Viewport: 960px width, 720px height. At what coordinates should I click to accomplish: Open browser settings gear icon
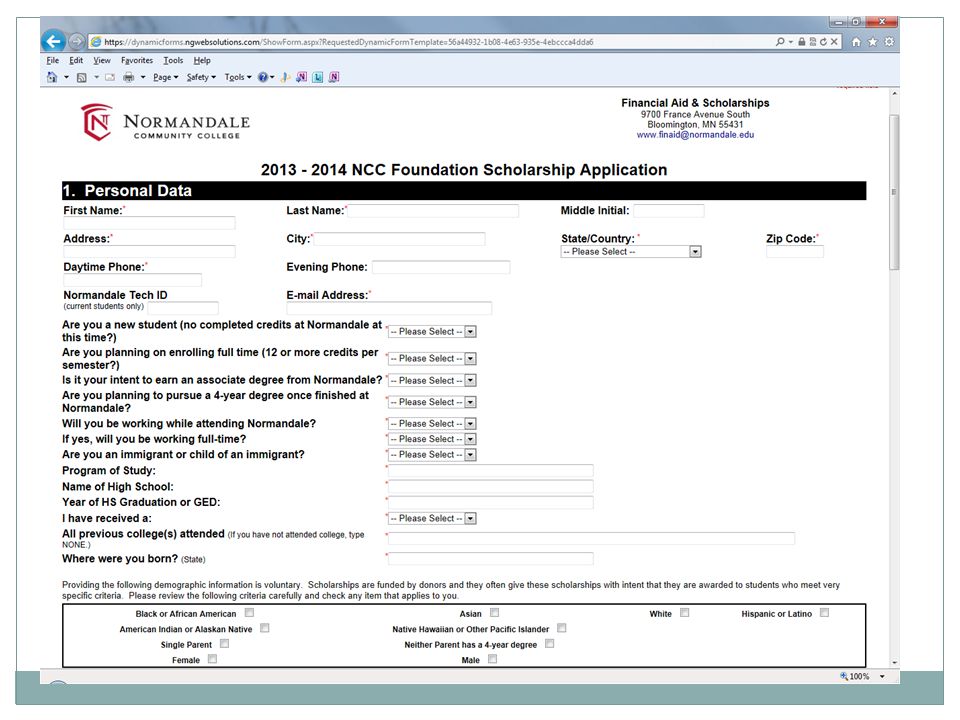coord(889,42)
